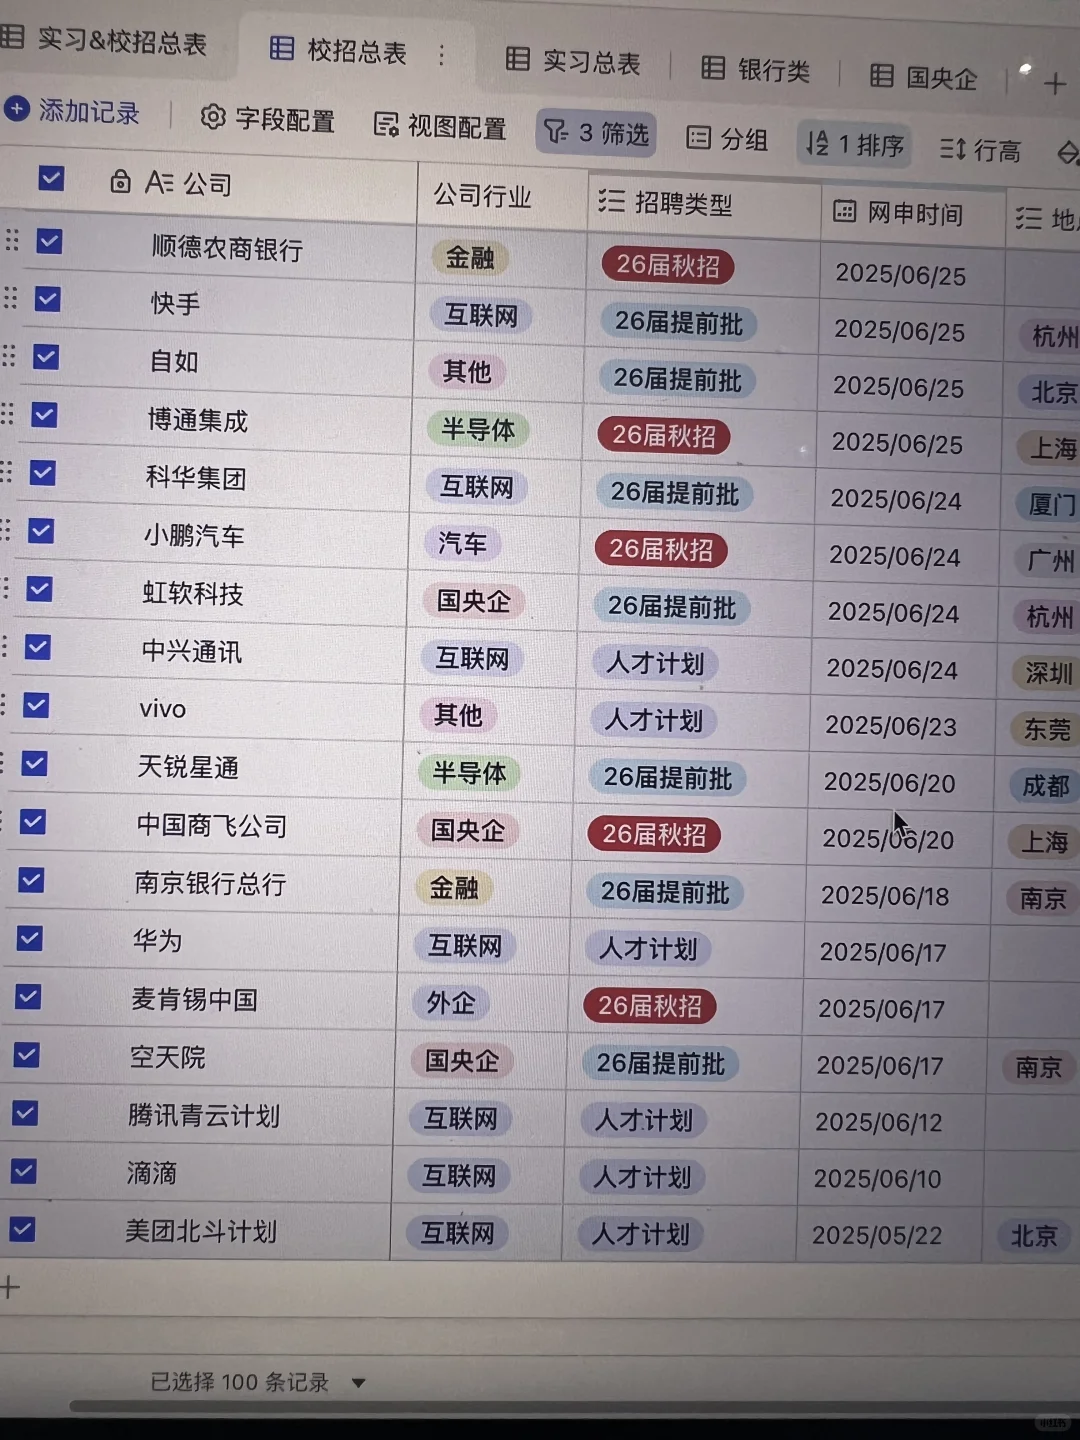Viewport: 1080px width, 1440px height.
Task: Open the 实习总表 tab
Action: 573,61
